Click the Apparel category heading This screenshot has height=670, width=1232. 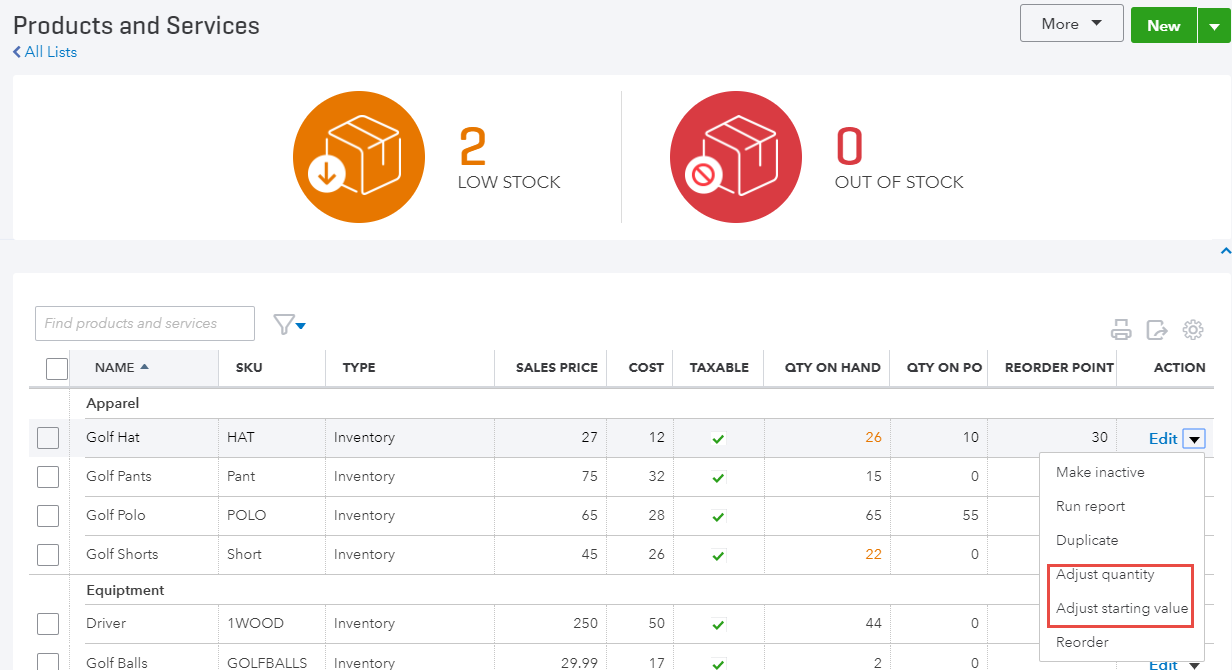[113, 403]
